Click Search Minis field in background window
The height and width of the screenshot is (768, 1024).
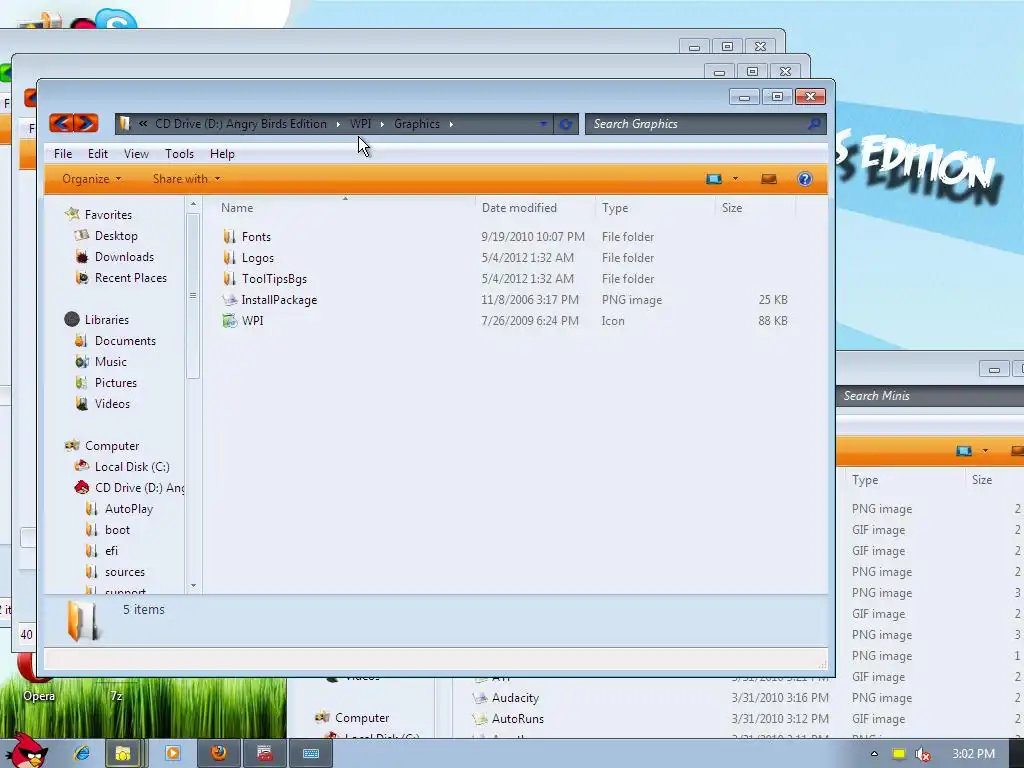point(930,396)
